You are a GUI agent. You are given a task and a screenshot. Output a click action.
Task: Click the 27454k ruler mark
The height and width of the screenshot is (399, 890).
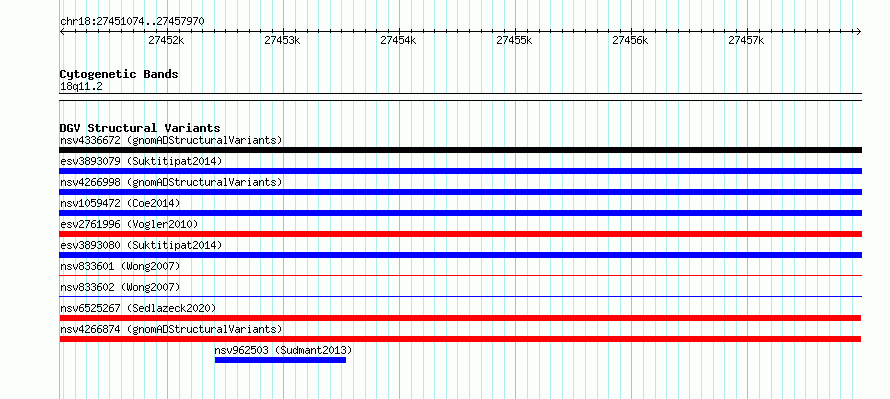398,40
